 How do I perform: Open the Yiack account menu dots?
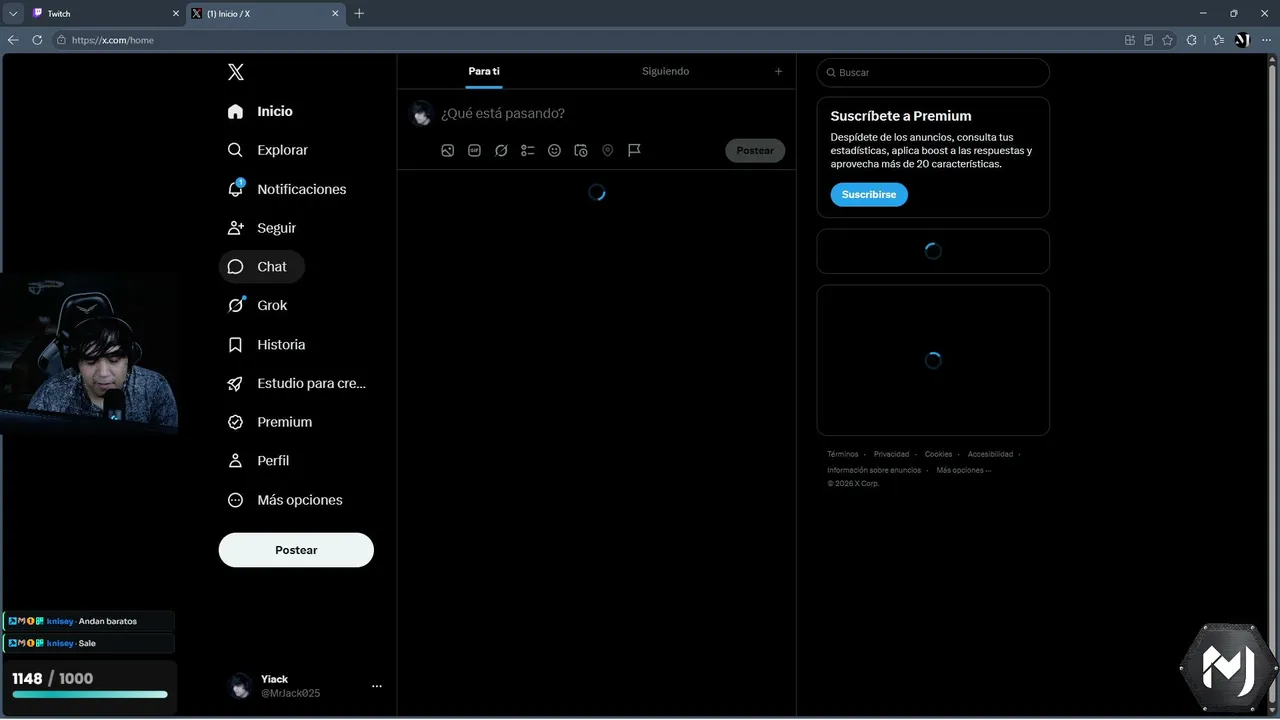377,686
